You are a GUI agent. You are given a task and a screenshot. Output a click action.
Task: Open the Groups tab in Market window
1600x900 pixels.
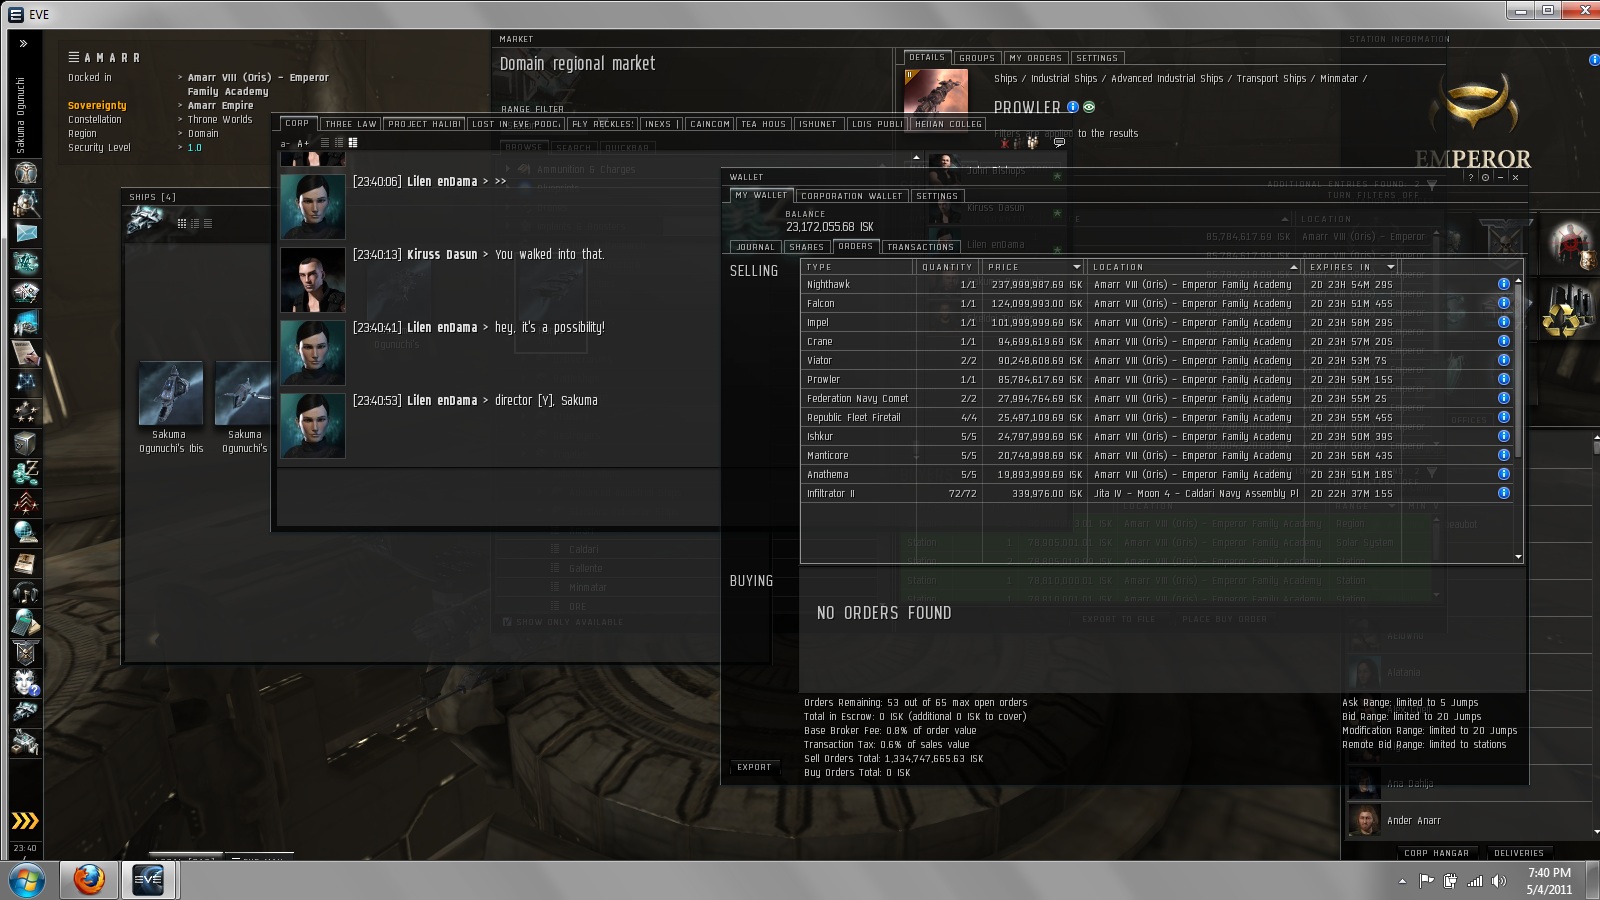click(977, 58)
